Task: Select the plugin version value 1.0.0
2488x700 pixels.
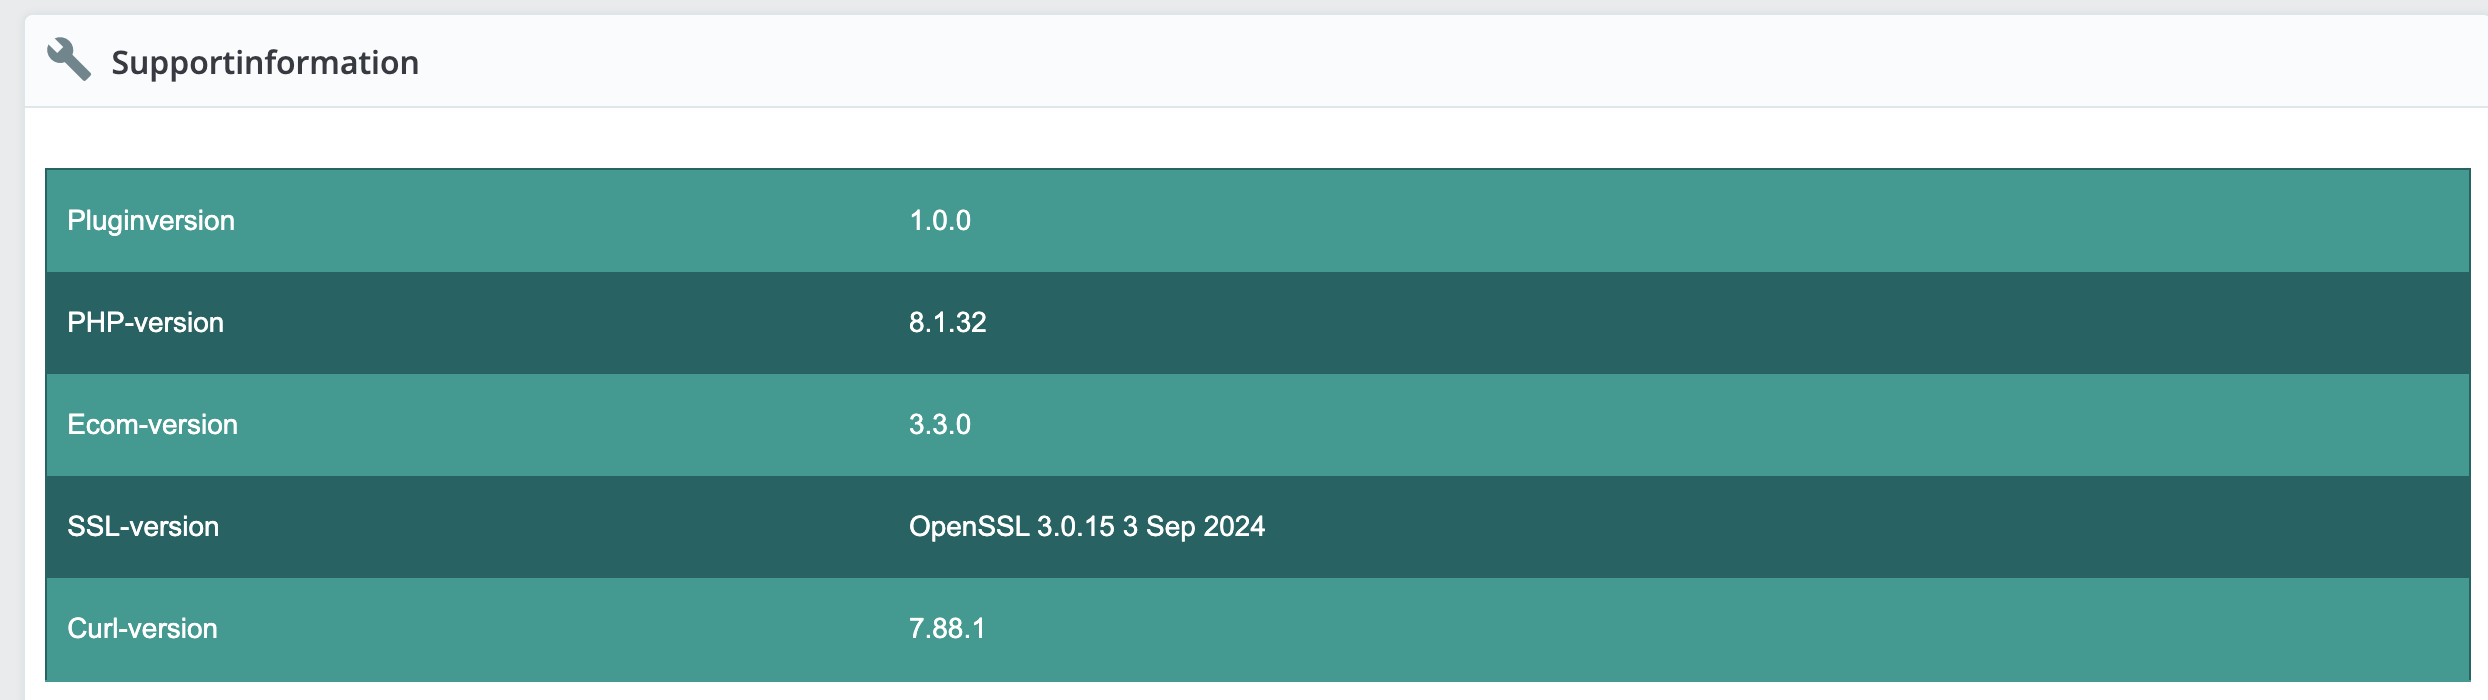Action: click(940, 220)
